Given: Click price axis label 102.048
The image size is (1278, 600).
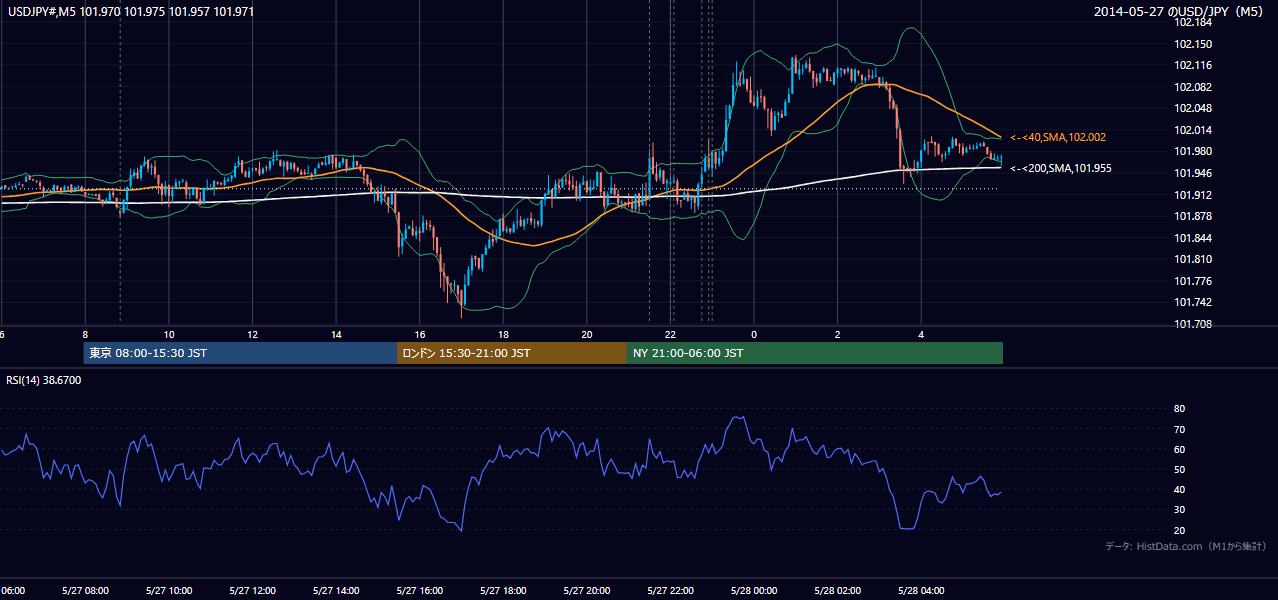Looking at the screenshot, I should (x=1194, y=108).
